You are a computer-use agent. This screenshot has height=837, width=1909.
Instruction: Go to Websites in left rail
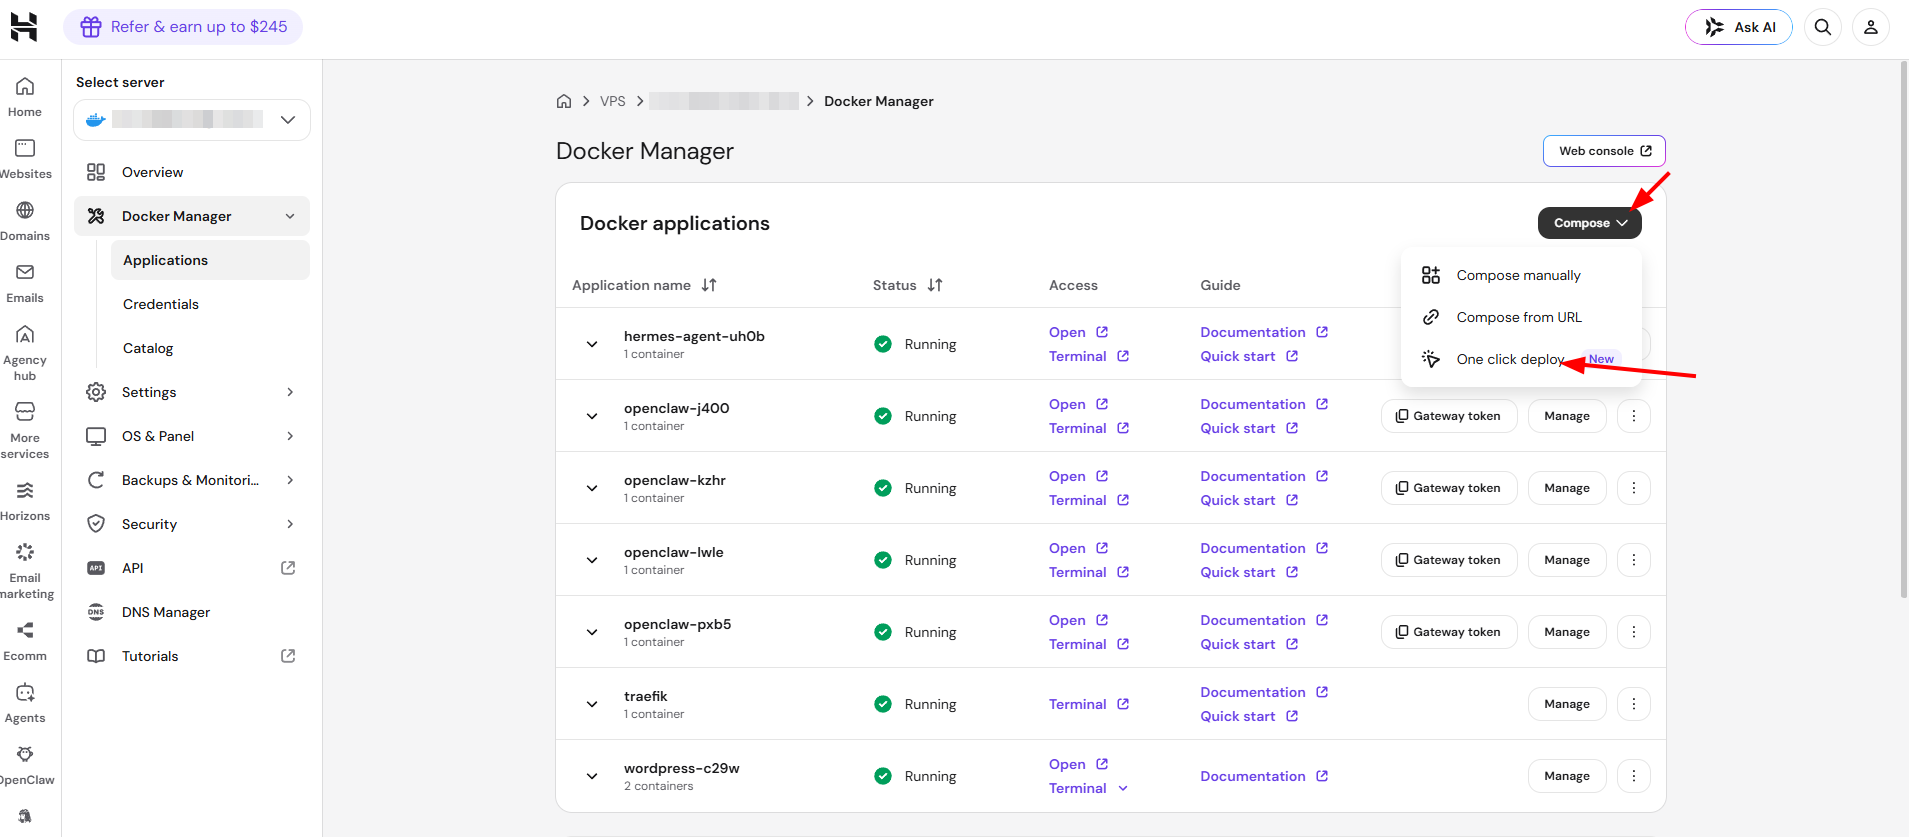(25, 159)
